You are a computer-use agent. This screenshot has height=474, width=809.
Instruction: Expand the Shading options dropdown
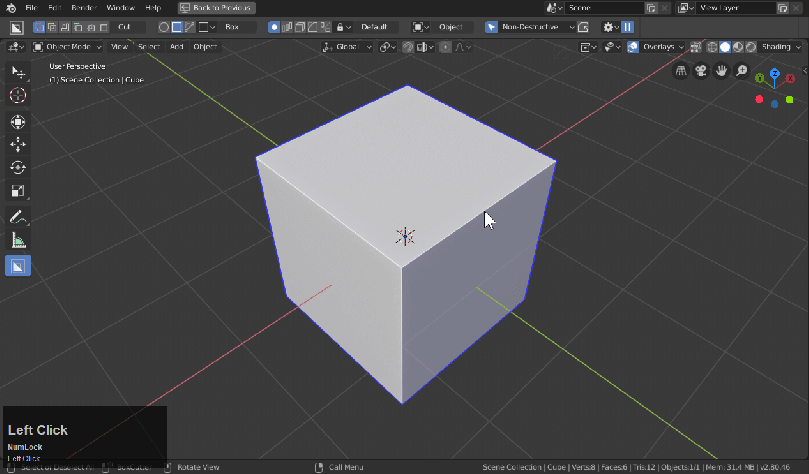pyautogui.click(x=780, y=47)
